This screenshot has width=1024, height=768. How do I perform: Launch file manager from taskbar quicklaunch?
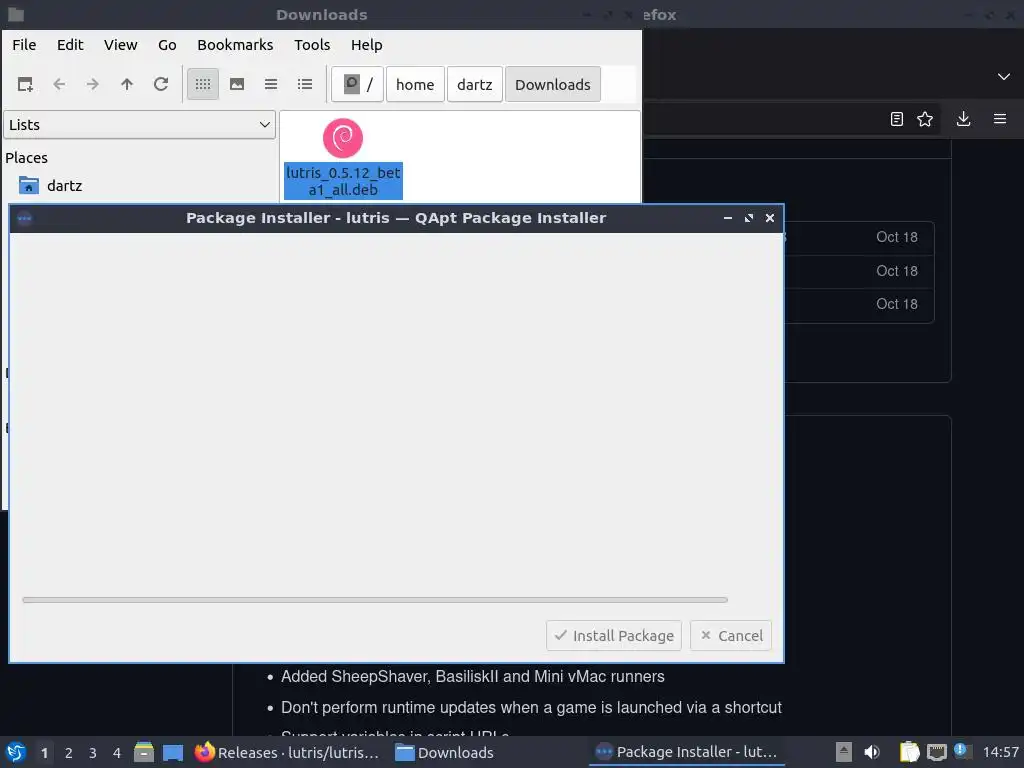(x=144, y=752)
